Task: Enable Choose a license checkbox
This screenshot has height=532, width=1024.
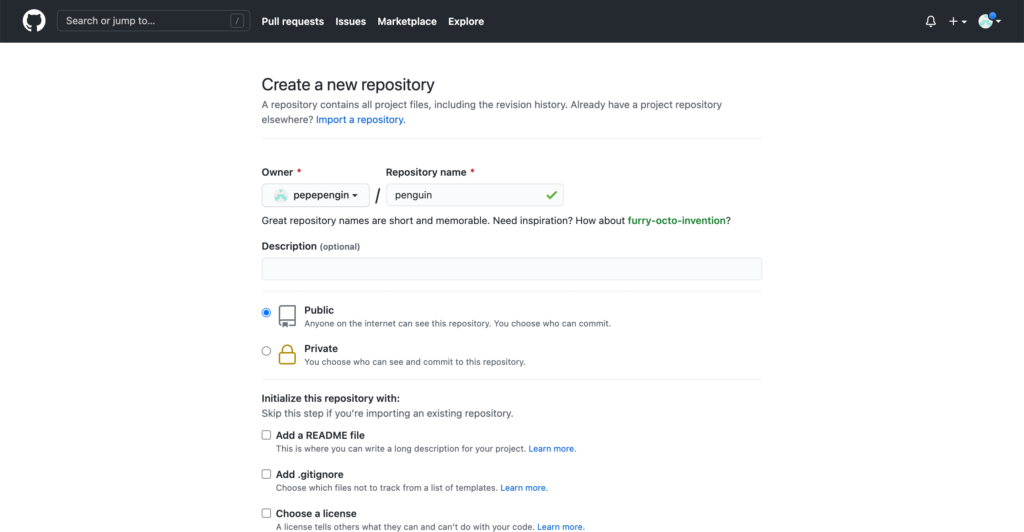Action: click(266, 513)
